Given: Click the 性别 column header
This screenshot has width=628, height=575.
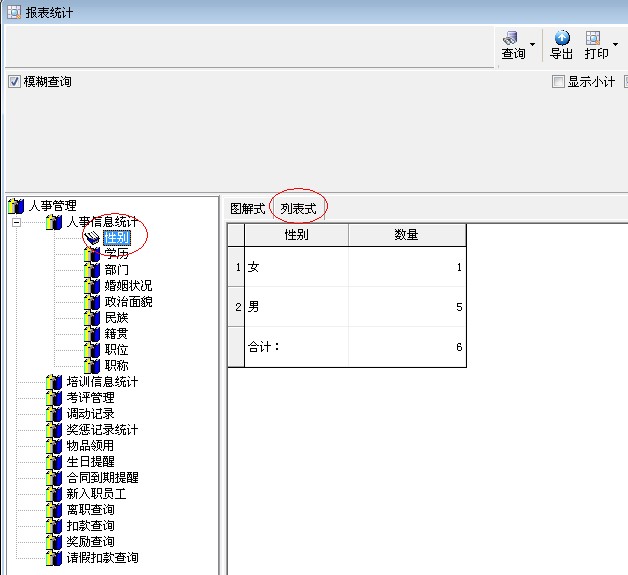Looking at the screenshot, I should [x=296, y=235].
